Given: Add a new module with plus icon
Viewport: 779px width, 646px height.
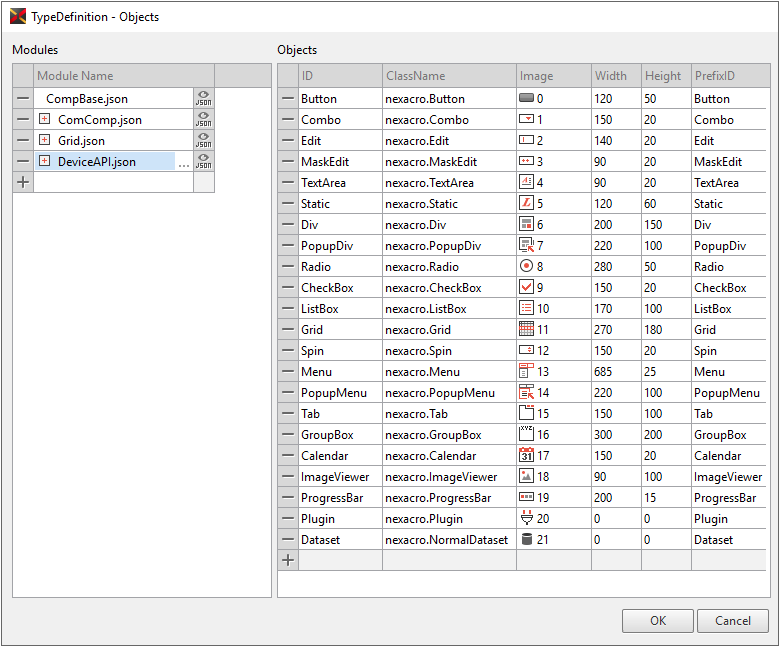Looking at the screenshot, I should coord(23,182).
